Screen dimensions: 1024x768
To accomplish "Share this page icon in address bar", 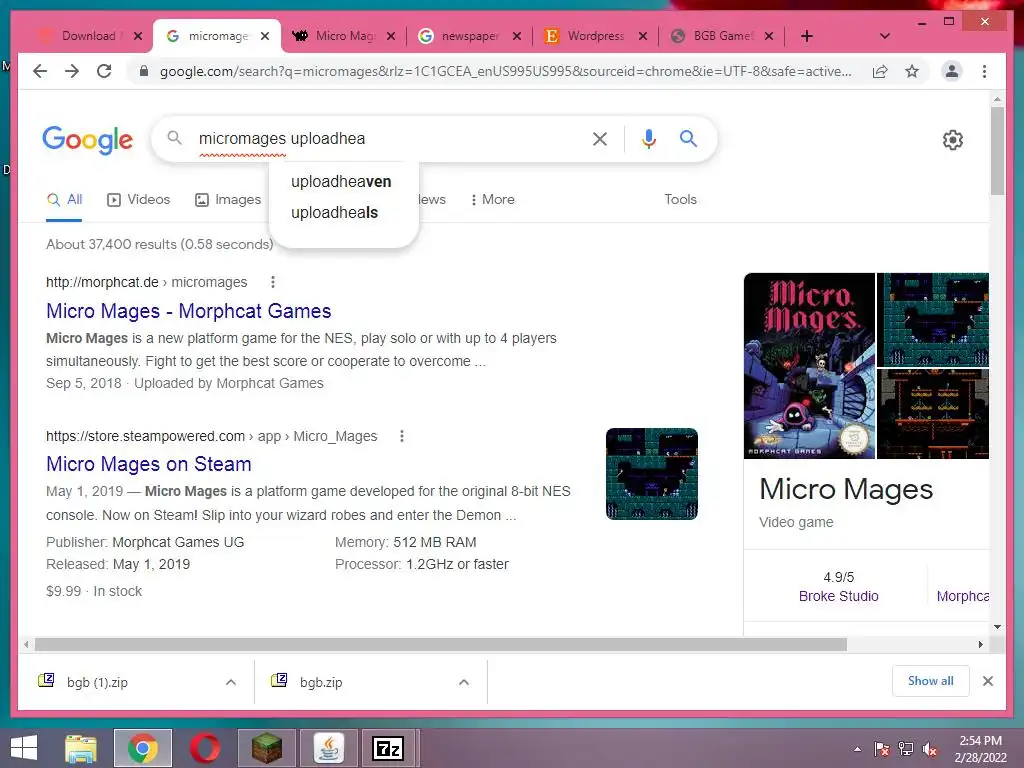I will coord(880,71).
